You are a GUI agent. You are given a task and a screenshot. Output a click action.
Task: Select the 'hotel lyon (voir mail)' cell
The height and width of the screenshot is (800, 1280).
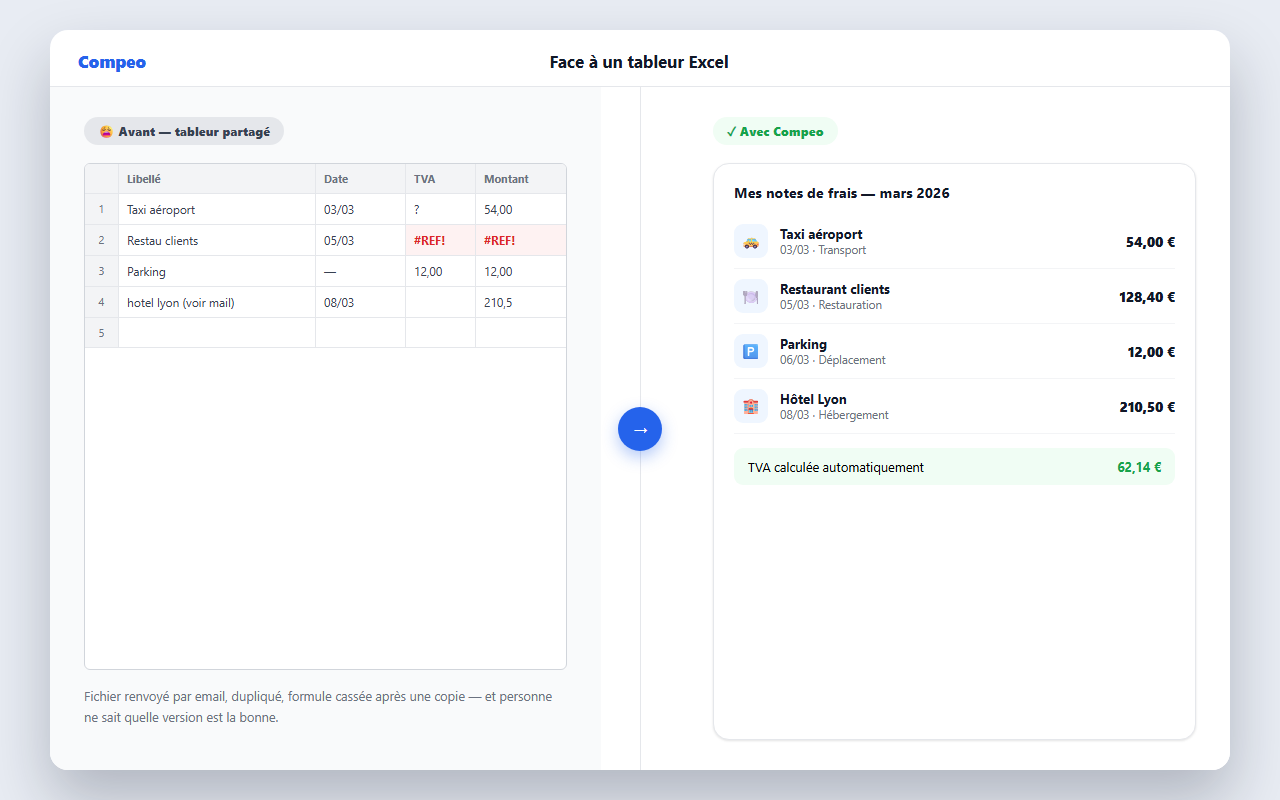point(217,303)
